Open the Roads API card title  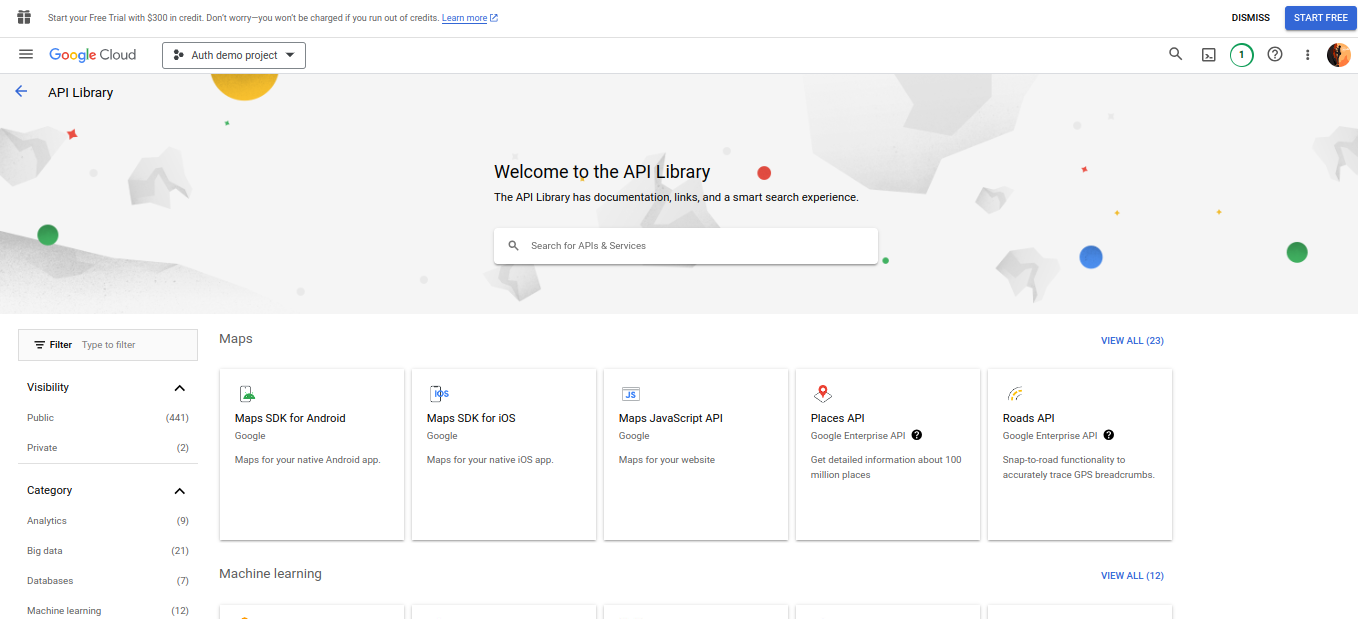(x=1029, y=418)
